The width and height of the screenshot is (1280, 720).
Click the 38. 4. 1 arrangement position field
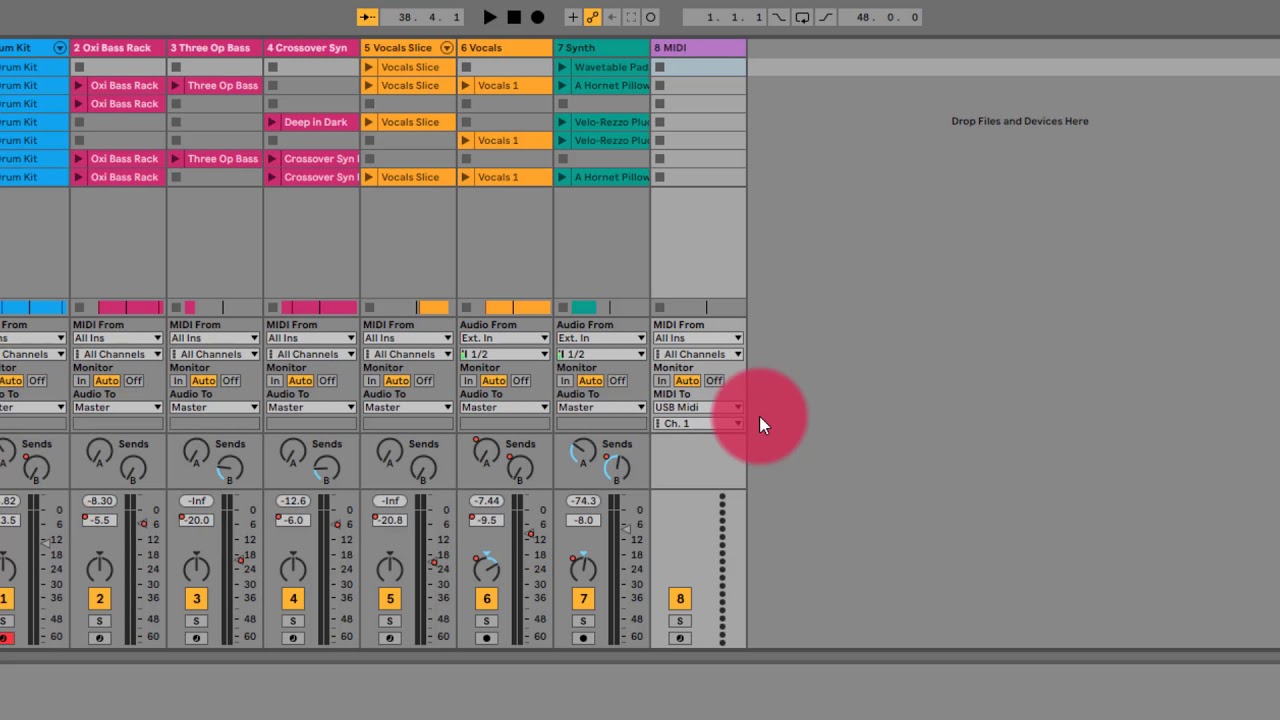430,17
